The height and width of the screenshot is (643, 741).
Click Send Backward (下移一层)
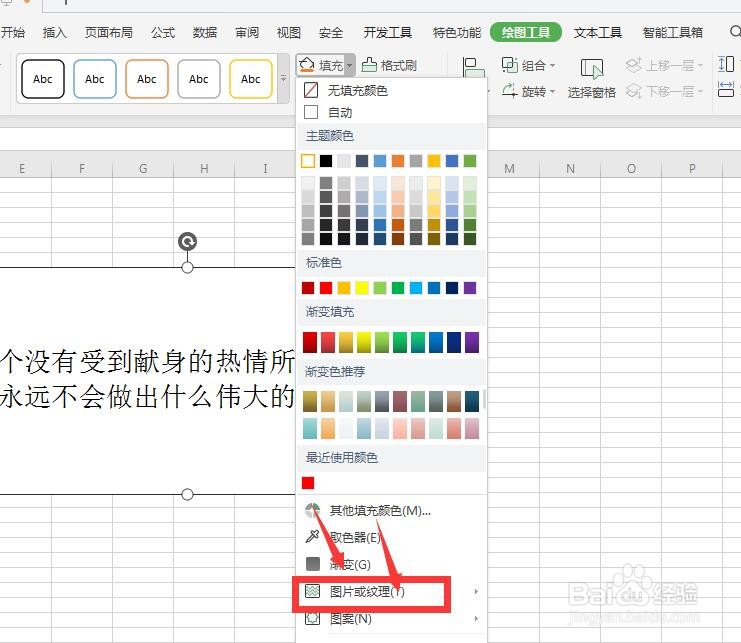[x=664, y=91]
